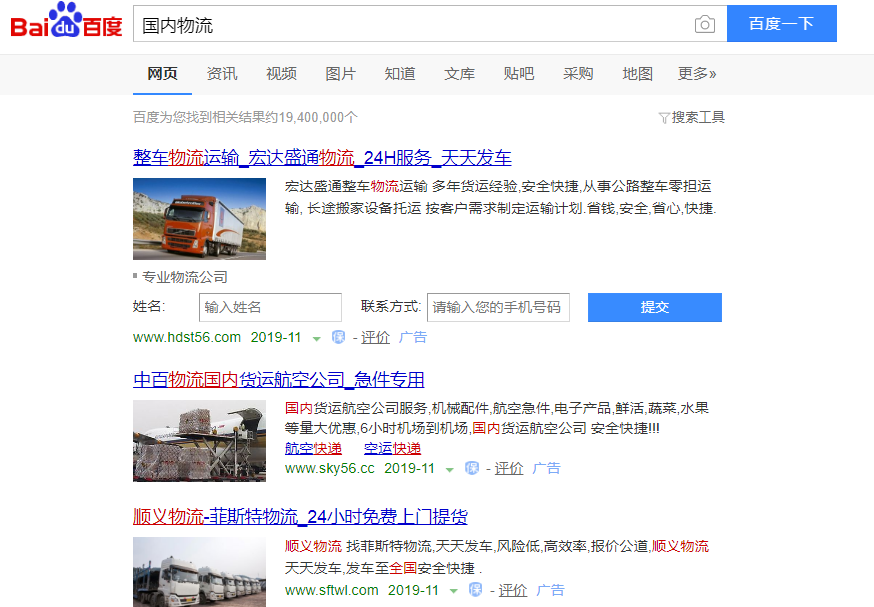
Task: Open the 视频 tab
Action: coord(281,74)
